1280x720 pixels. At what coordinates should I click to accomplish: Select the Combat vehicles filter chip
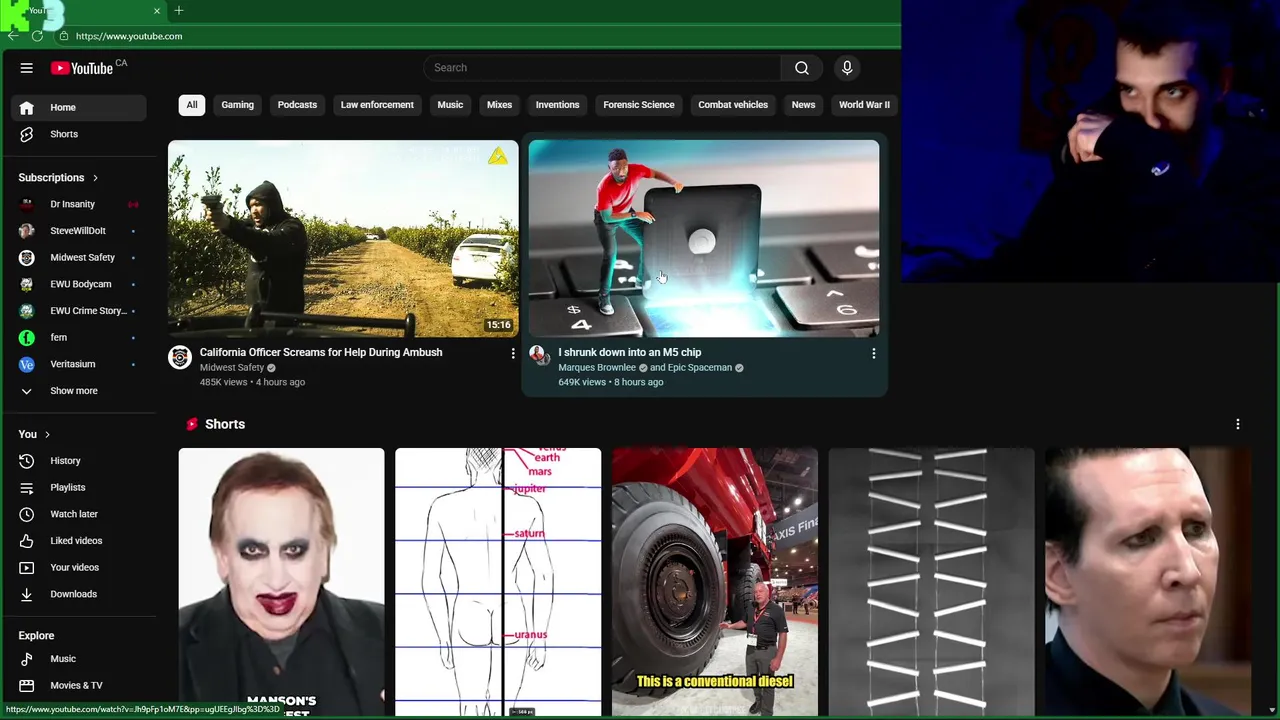pyautogui.click(x=733, y=105)
